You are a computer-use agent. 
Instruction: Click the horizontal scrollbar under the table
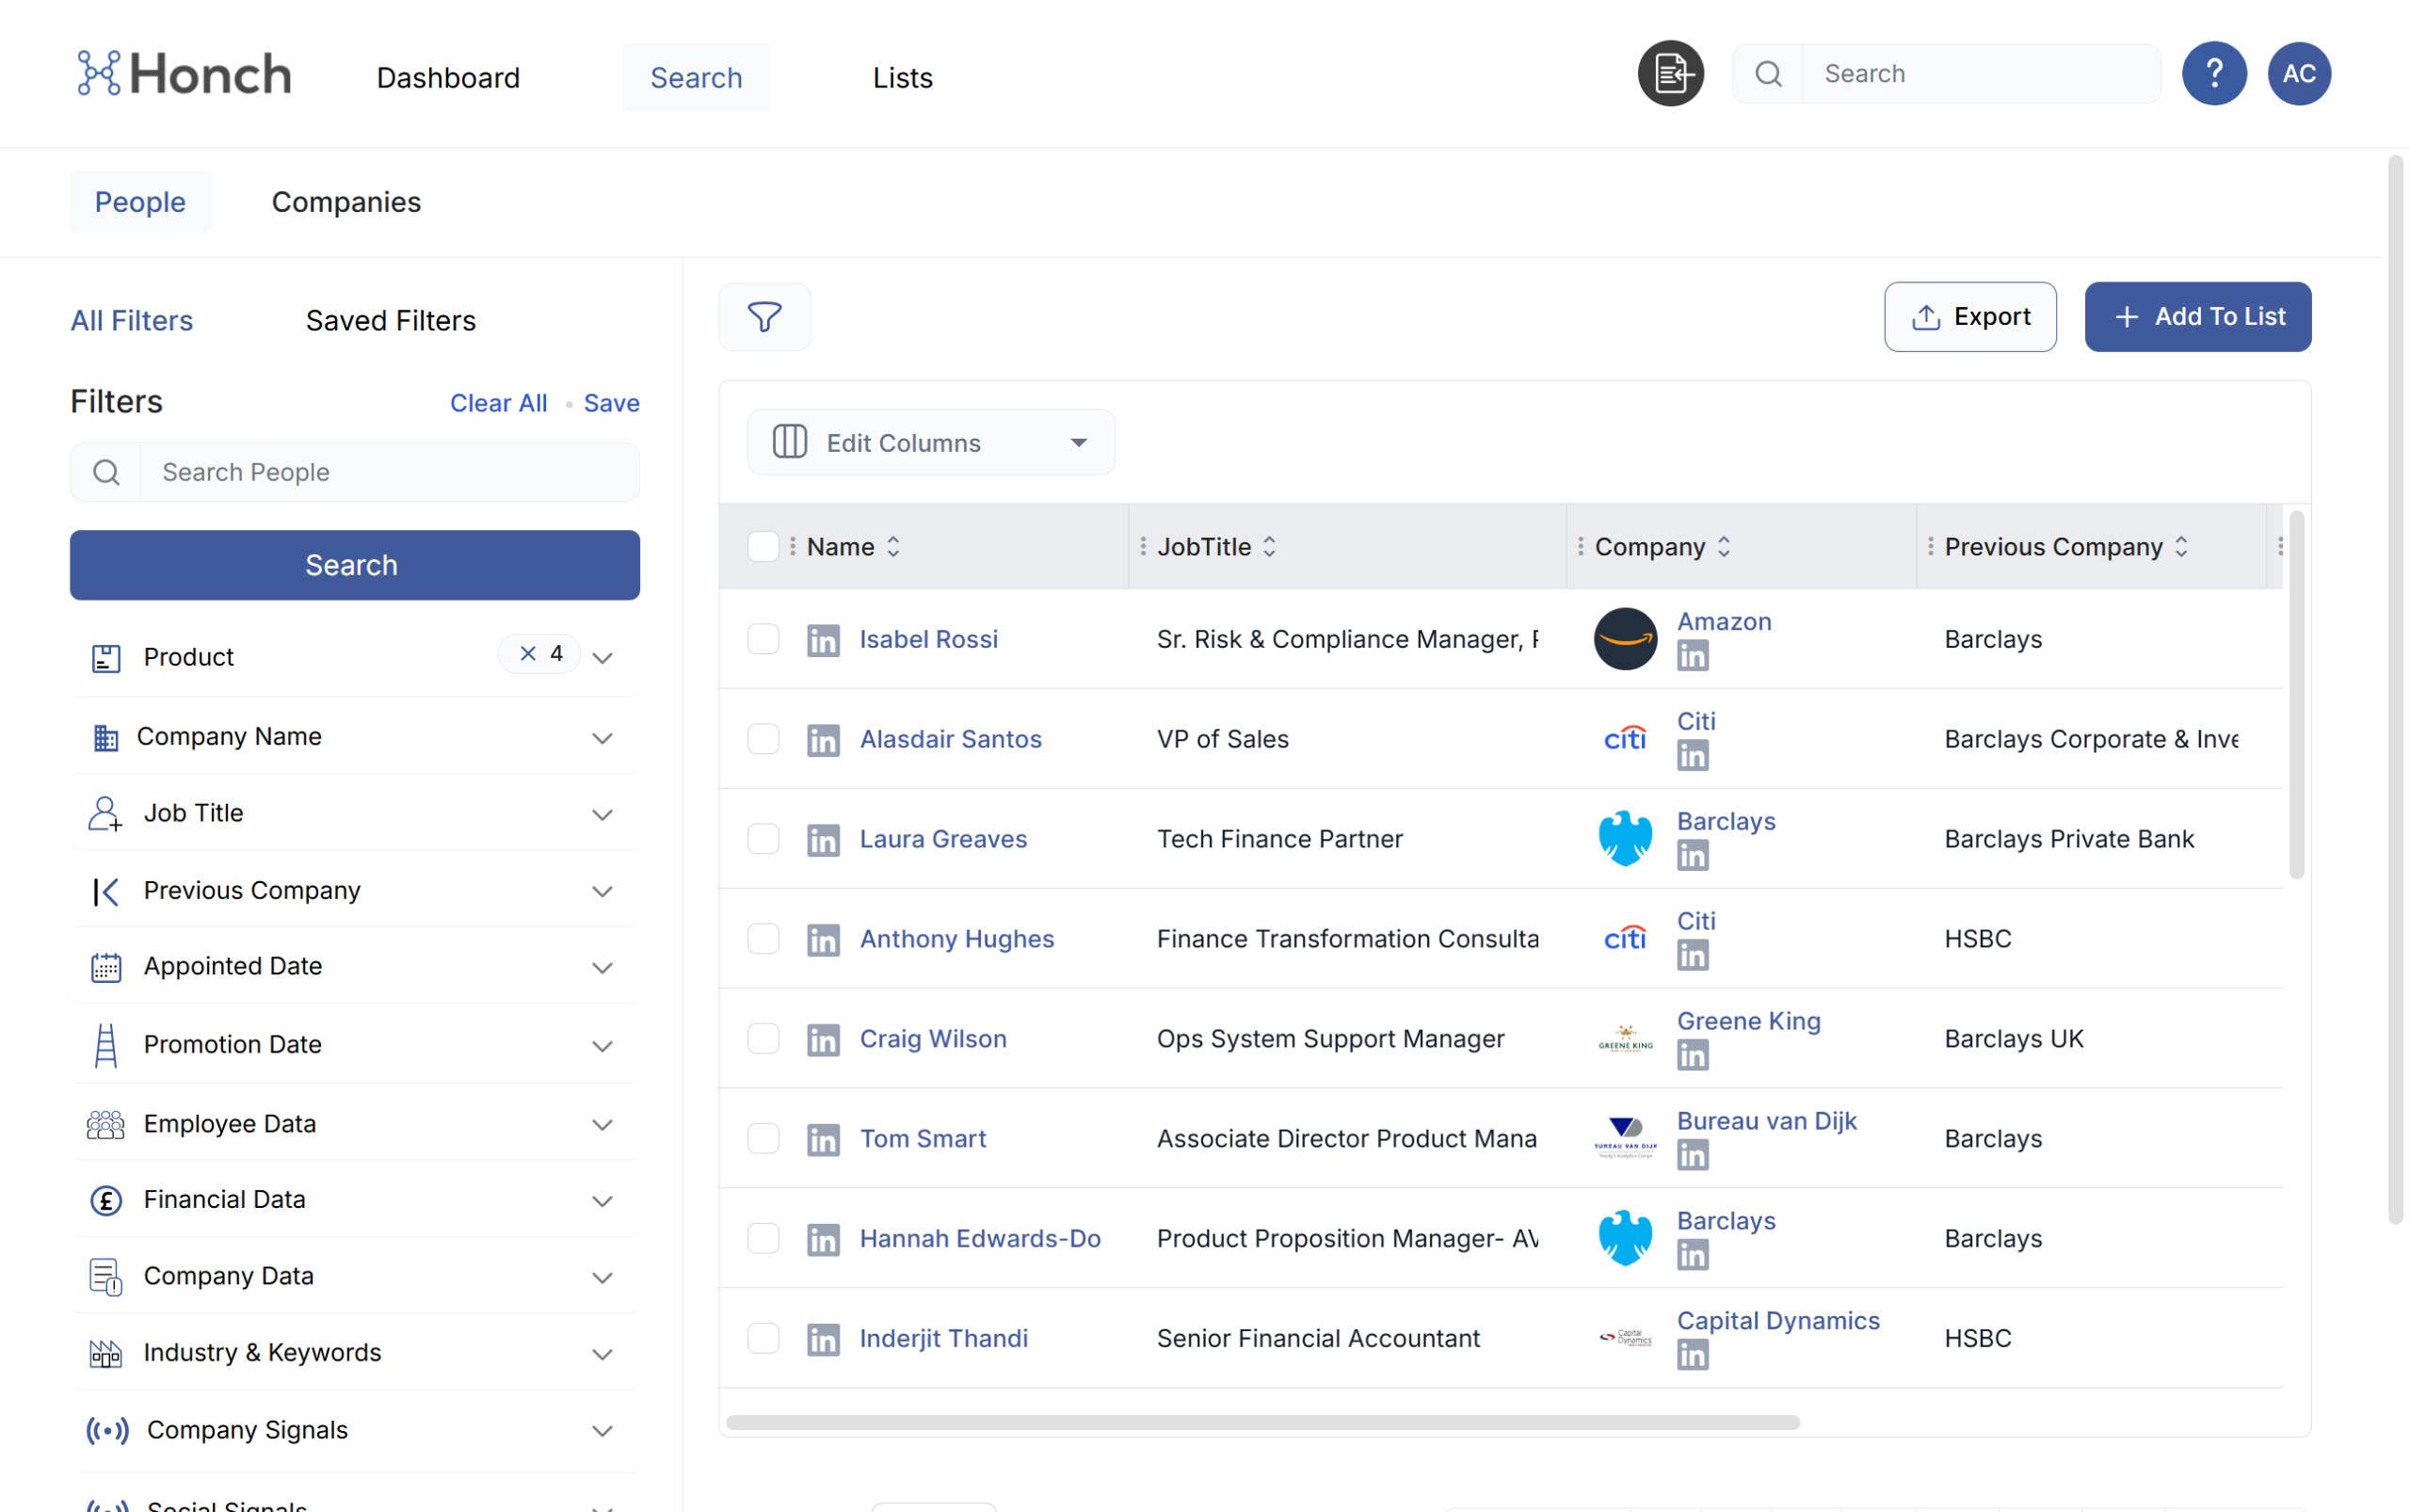pos(1262,1422)
